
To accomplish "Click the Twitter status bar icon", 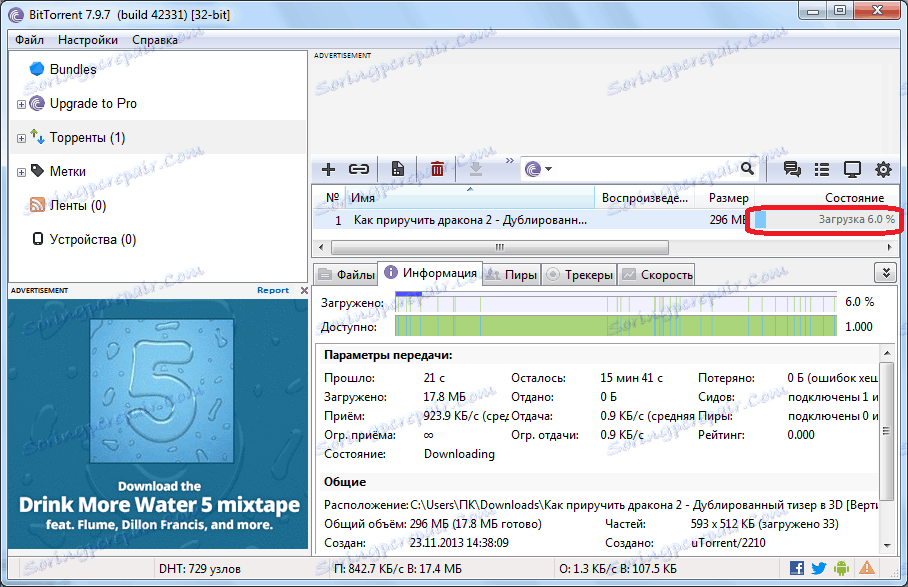I will click(819, 568).
